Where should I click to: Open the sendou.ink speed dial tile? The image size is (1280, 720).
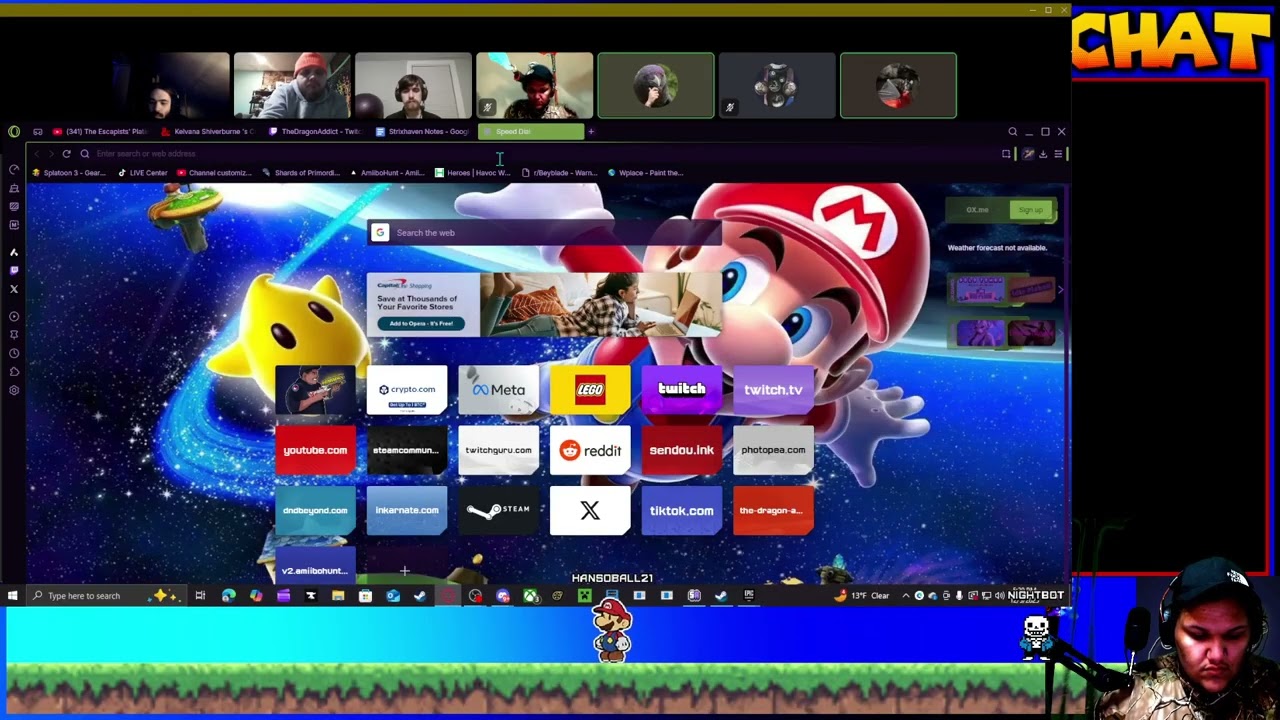click(682, 450)
